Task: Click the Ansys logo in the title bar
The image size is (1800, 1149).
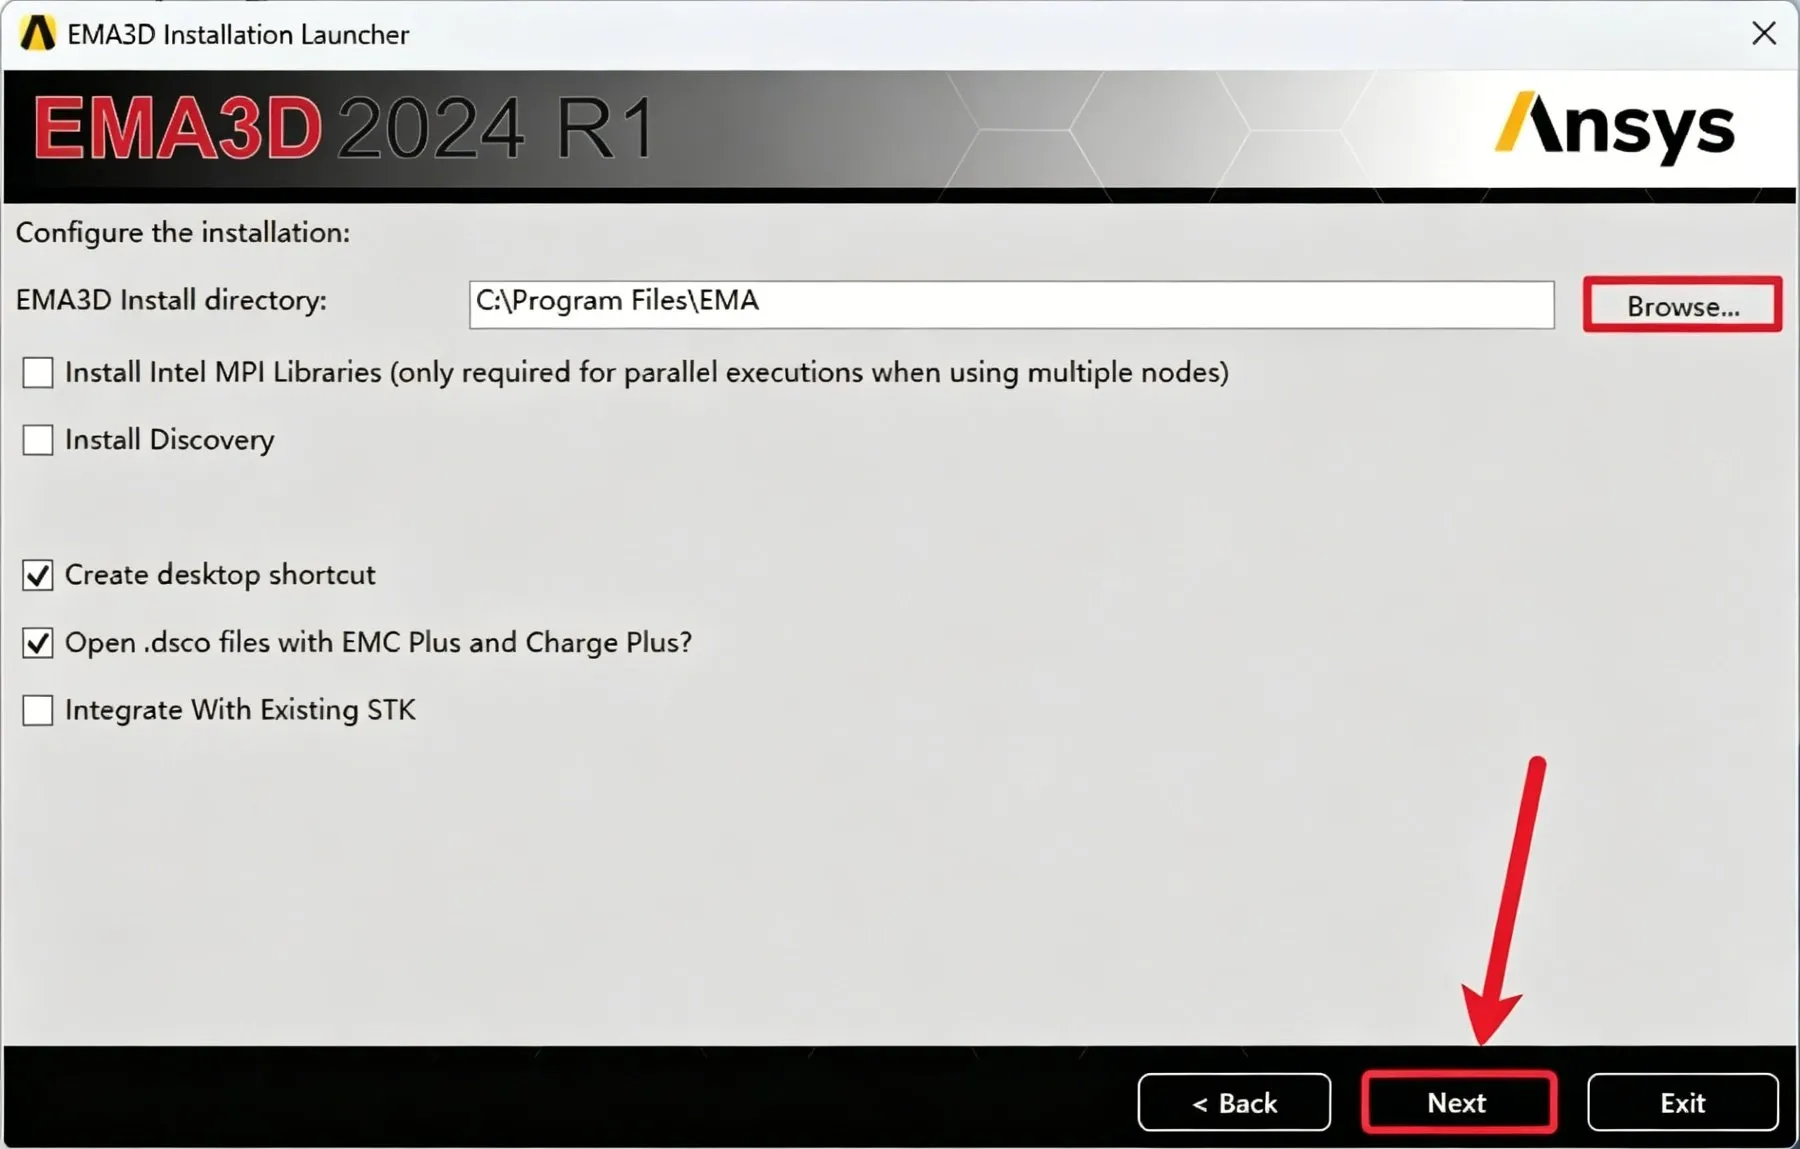Action: point(37,34)
